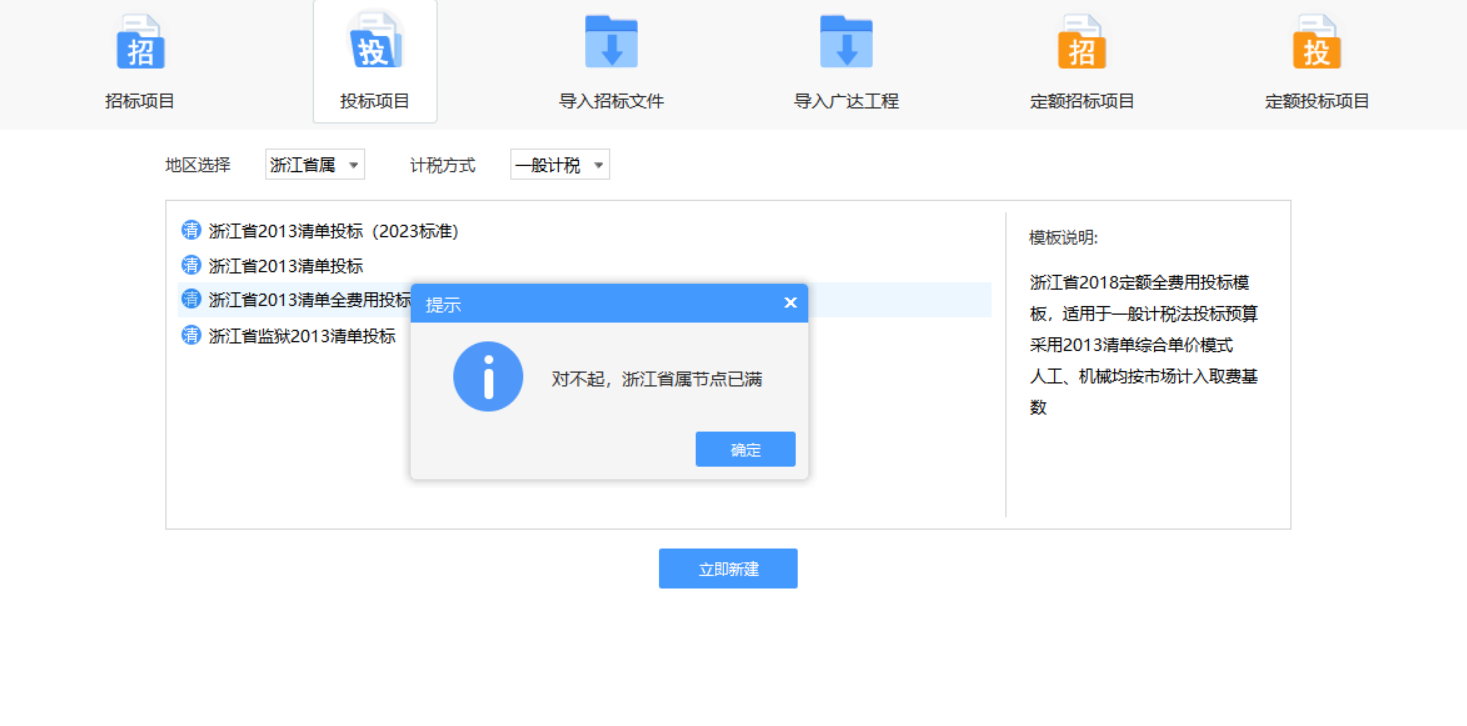Image resolution: width=1467 pixels, height=726 pixels.
Task: Click the 模板说明: heading
Action: (x=1064, y=237)
